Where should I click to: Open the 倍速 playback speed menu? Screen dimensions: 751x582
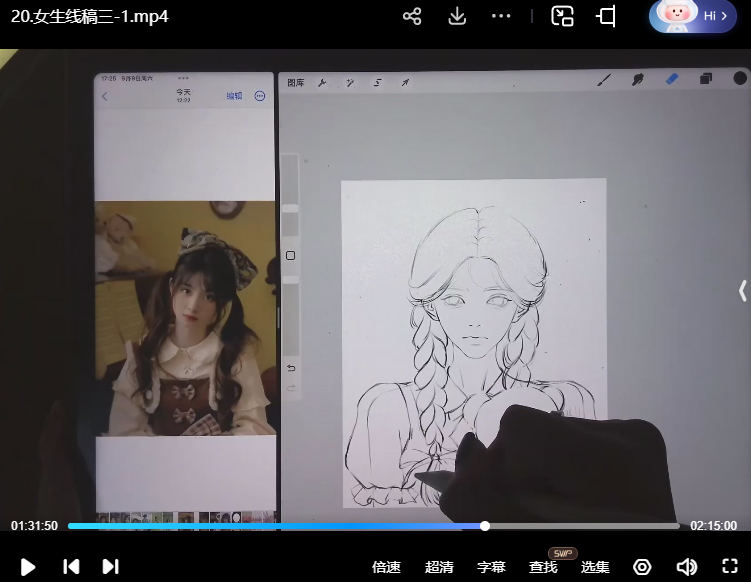(x=386, y=567)
